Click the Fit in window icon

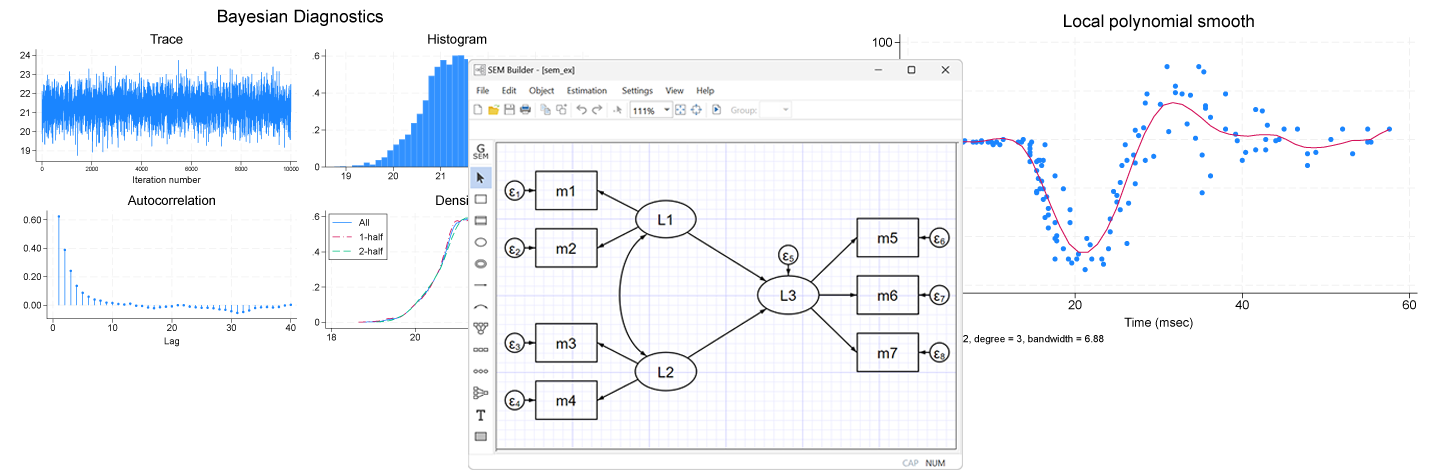click(x=680, y=109)
